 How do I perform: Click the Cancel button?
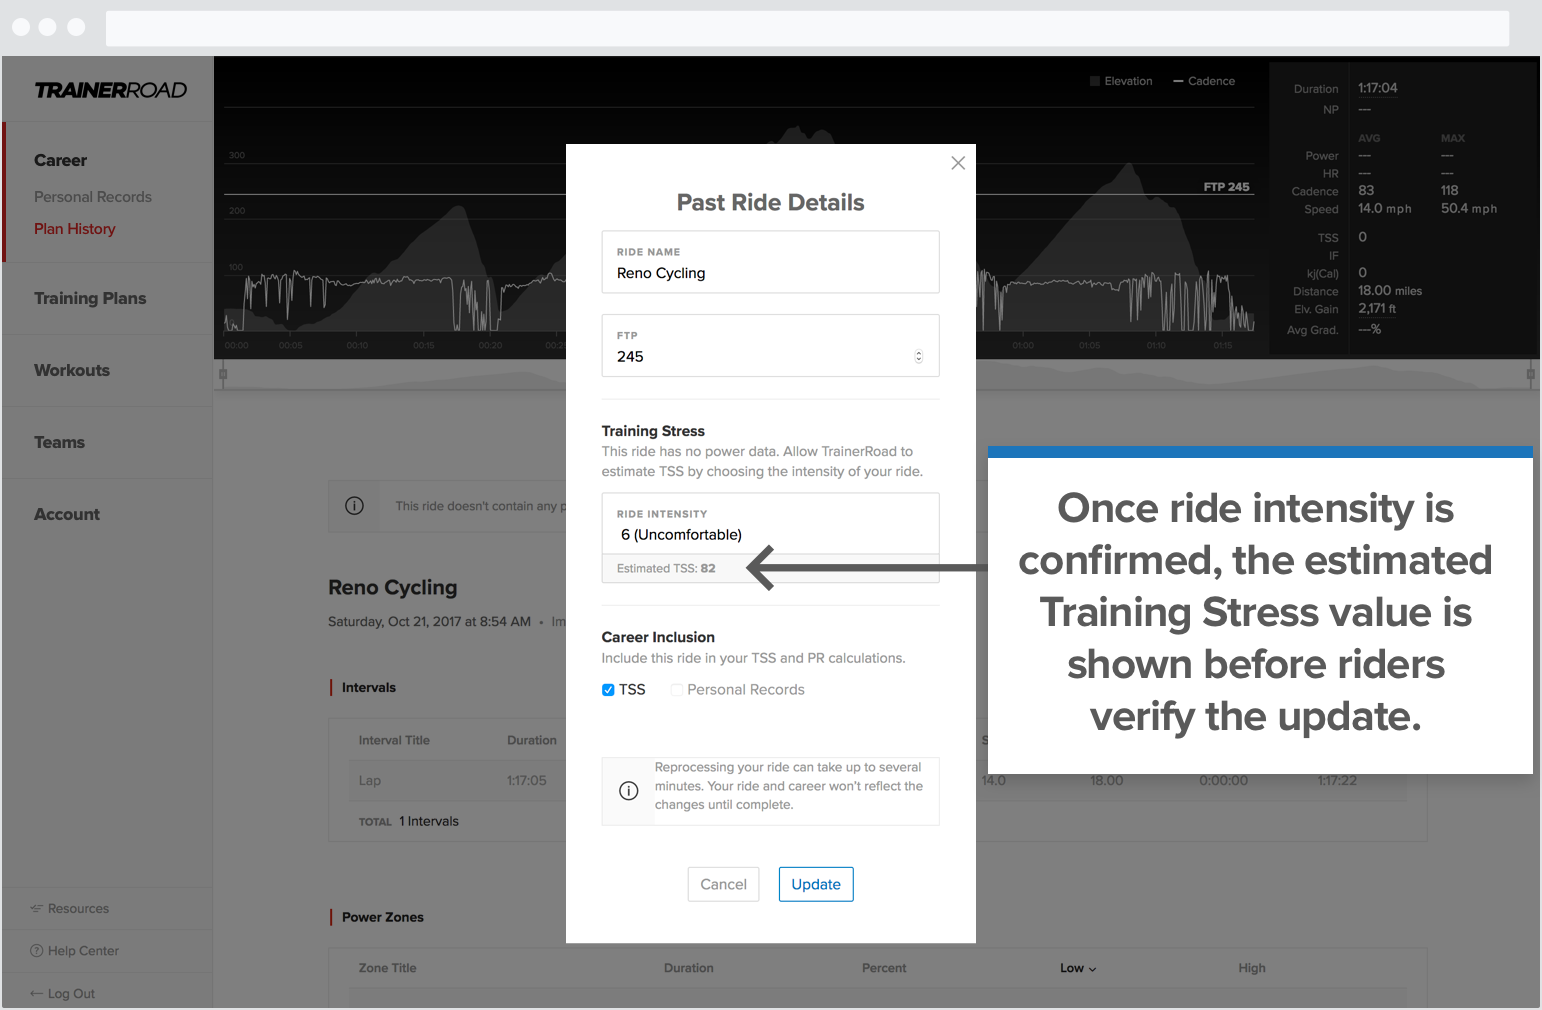coord(724,884)
